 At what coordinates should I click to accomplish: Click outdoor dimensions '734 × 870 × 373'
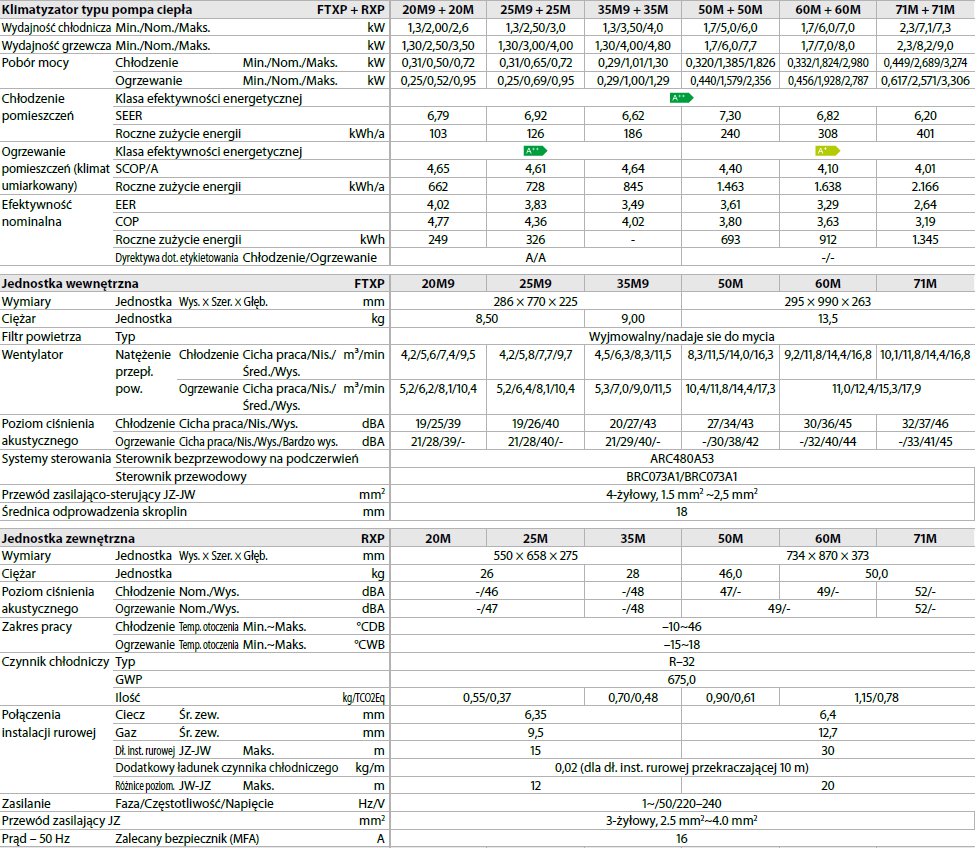point(827,556)
